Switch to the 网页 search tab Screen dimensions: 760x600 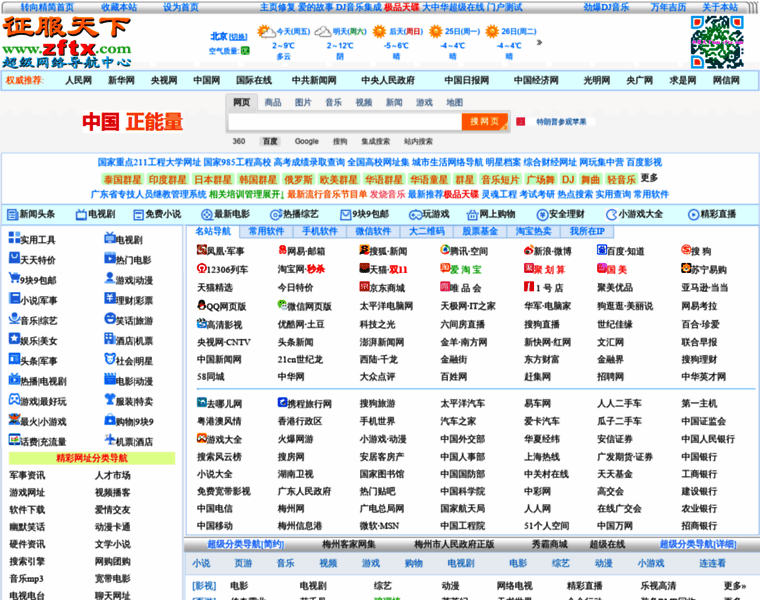coord(241,102)
